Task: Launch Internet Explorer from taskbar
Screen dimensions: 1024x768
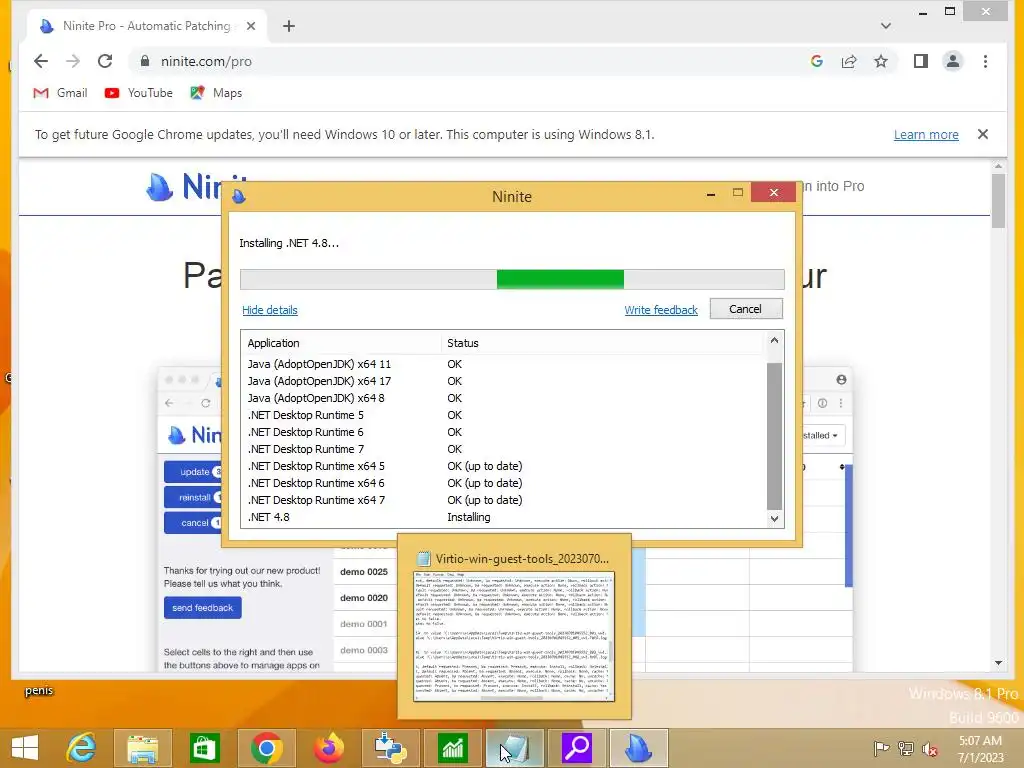Action: 82,748
